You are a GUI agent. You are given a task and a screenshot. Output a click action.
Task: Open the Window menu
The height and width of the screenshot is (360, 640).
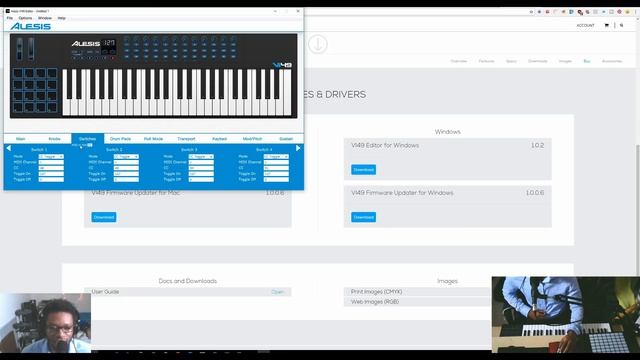(45, 18)
